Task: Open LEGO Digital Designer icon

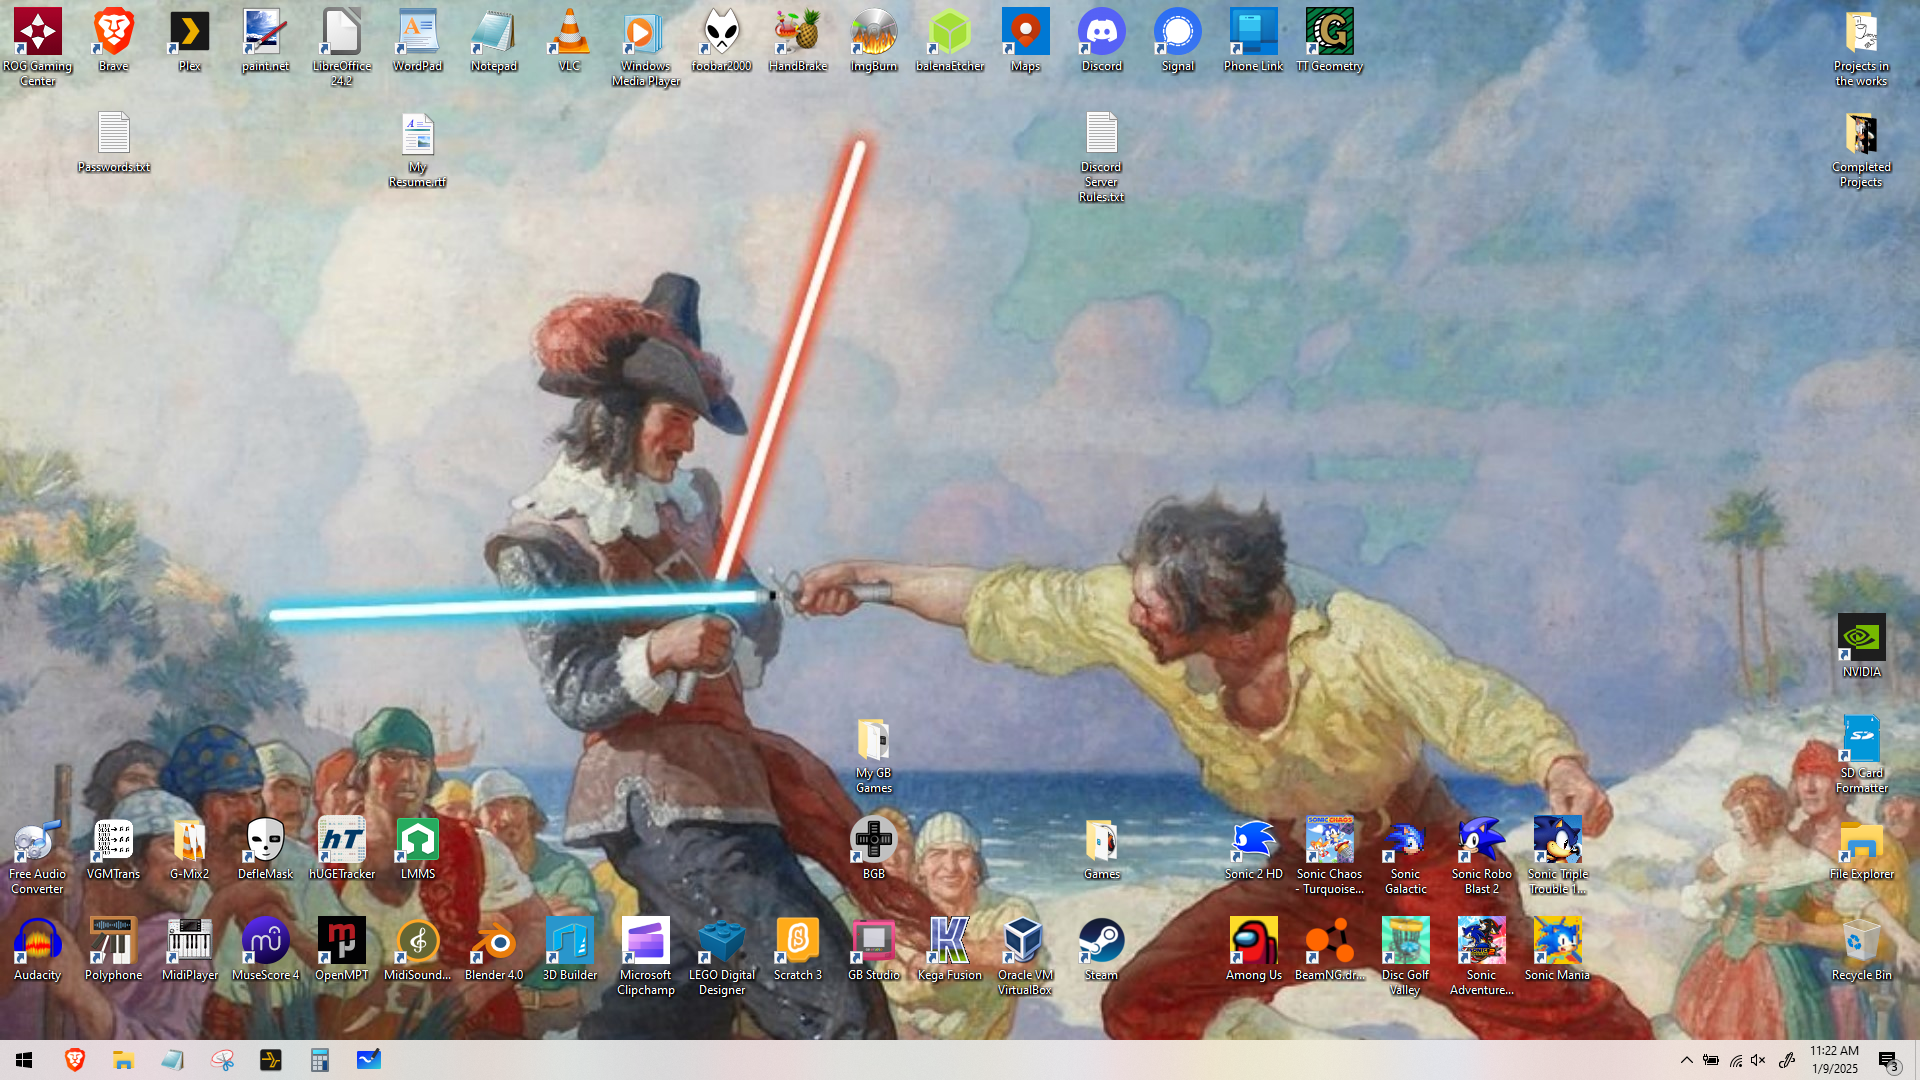Action: pos(721,956)
